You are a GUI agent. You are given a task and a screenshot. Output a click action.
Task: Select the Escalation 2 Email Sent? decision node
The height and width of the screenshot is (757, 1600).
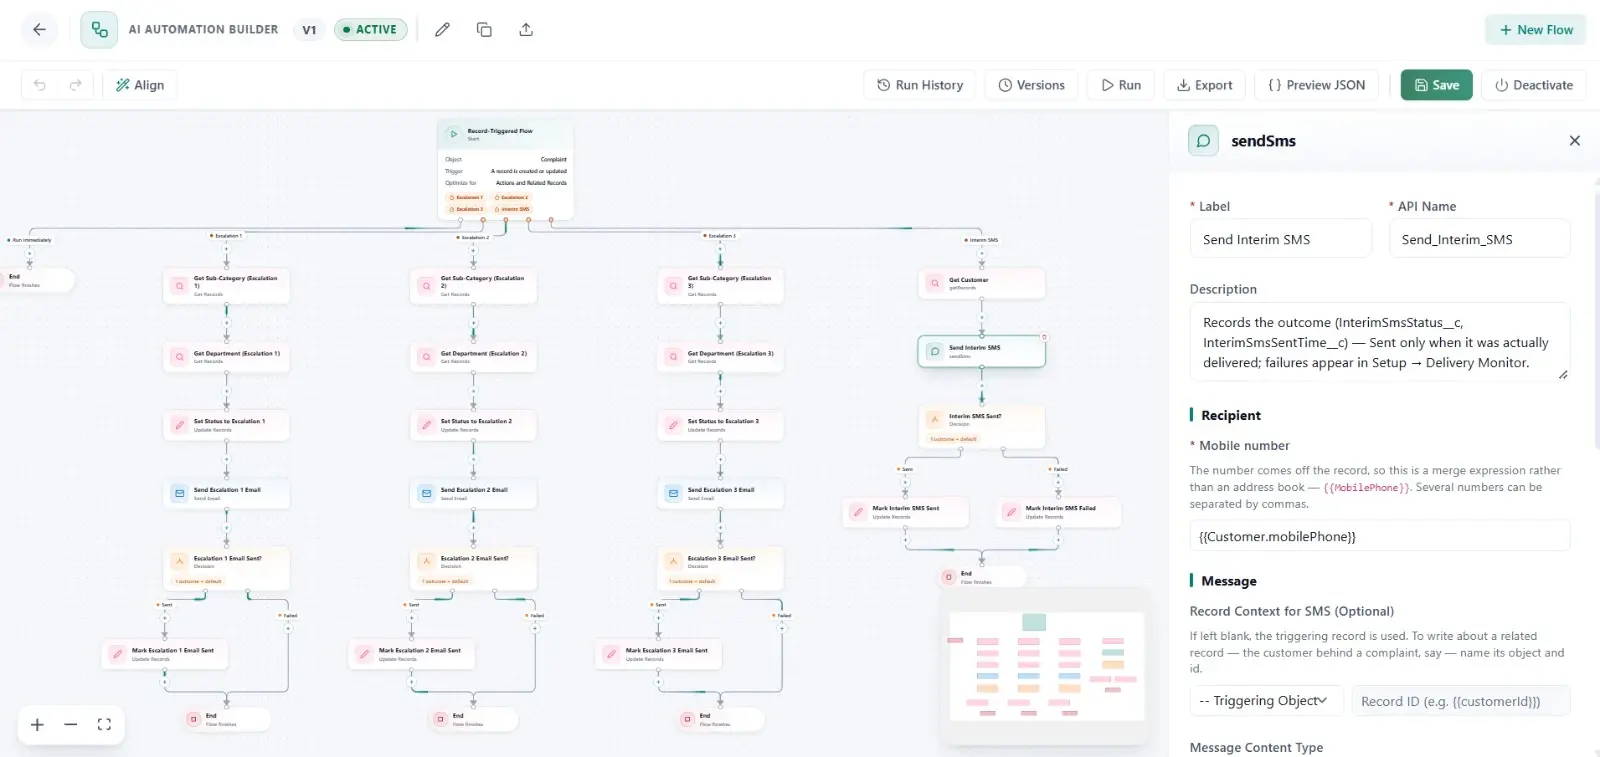click(x=474, y=568)
